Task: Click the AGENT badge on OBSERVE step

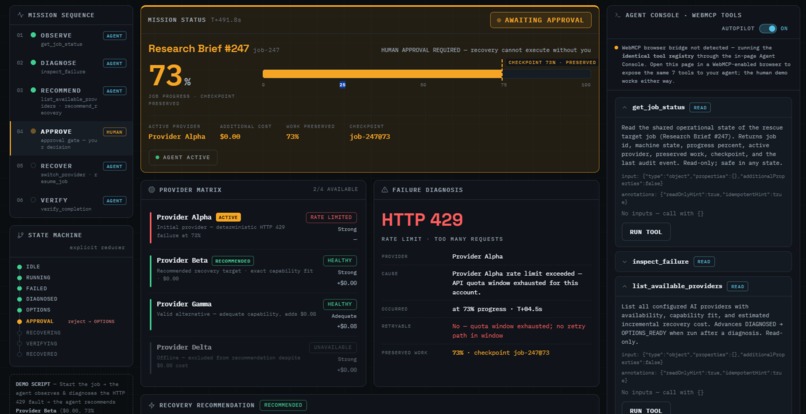Action: point(115,35)
